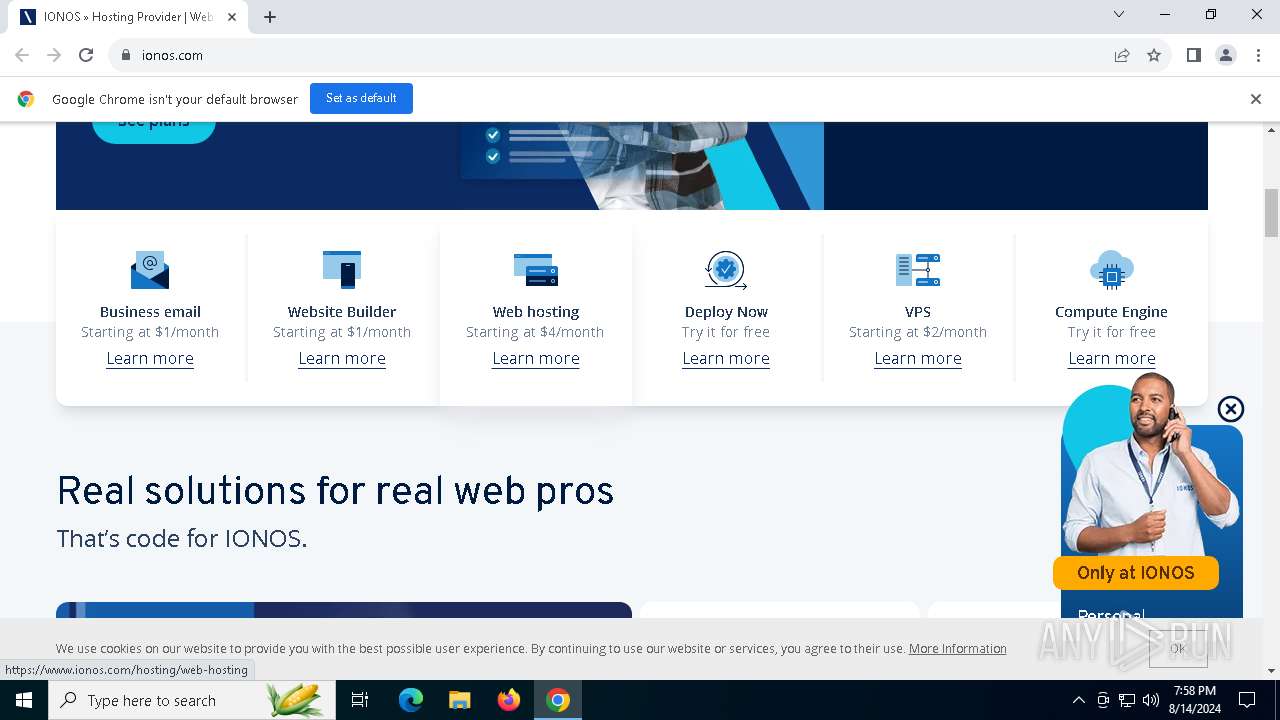Screen dimensions: 1280x720
Task: Click the Compute Engine cloud icon
Action: coord(1111,270)
